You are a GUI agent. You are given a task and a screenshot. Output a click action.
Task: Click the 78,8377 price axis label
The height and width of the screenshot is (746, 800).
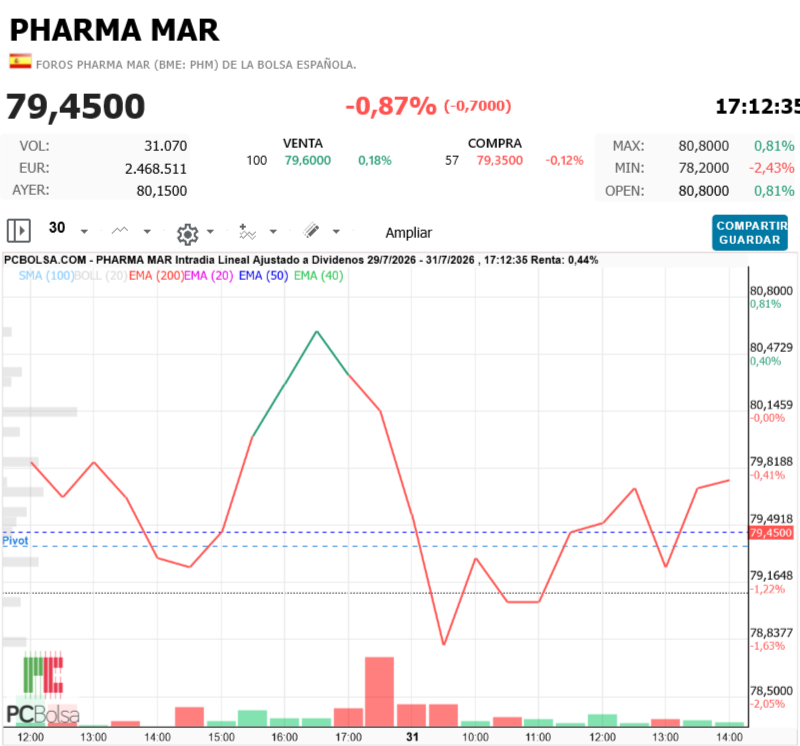point(771,633)
